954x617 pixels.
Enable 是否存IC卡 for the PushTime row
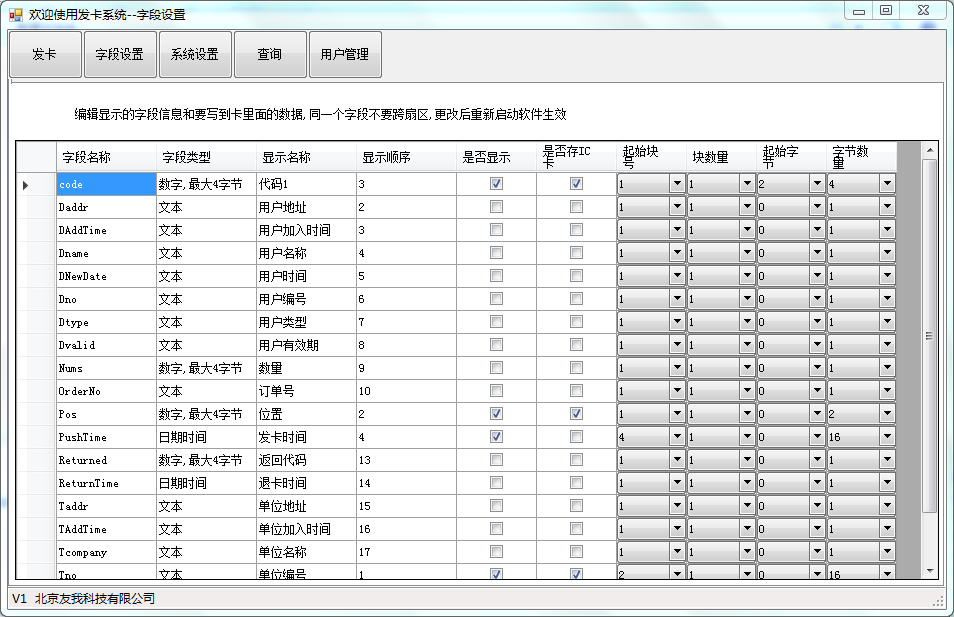coord(576,436)
